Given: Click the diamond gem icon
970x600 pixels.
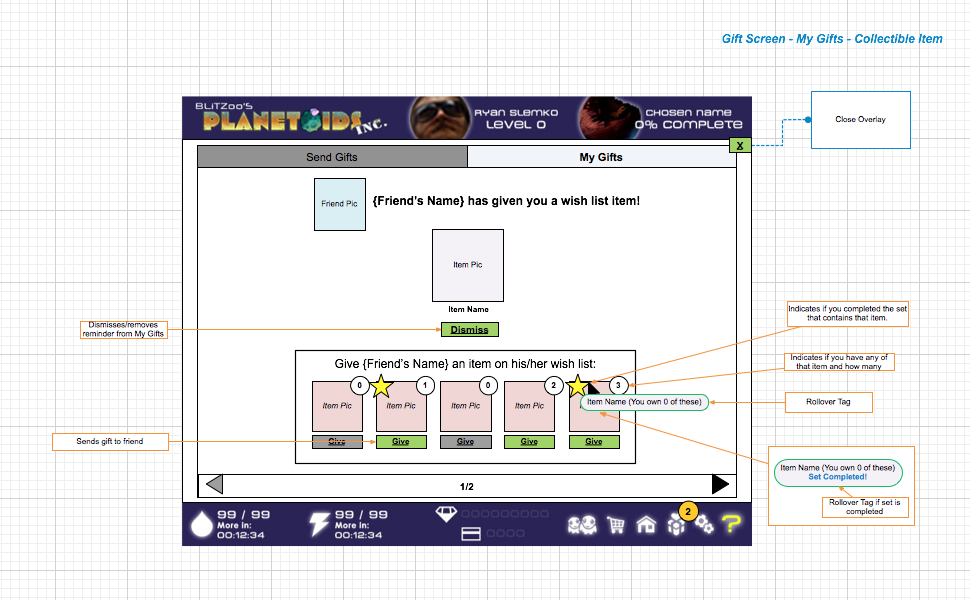Looking at the screenshot, I should tap(446, 513).
